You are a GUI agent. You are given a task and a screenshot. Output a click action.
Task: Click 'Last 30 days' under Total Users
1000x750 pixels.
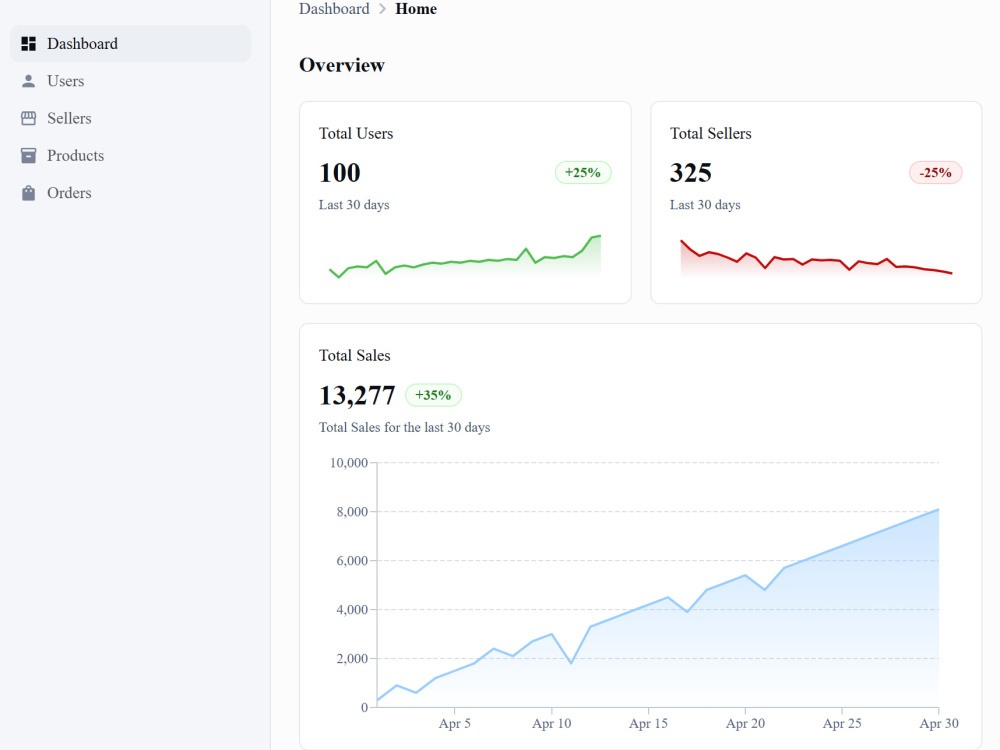coord(354,205)
